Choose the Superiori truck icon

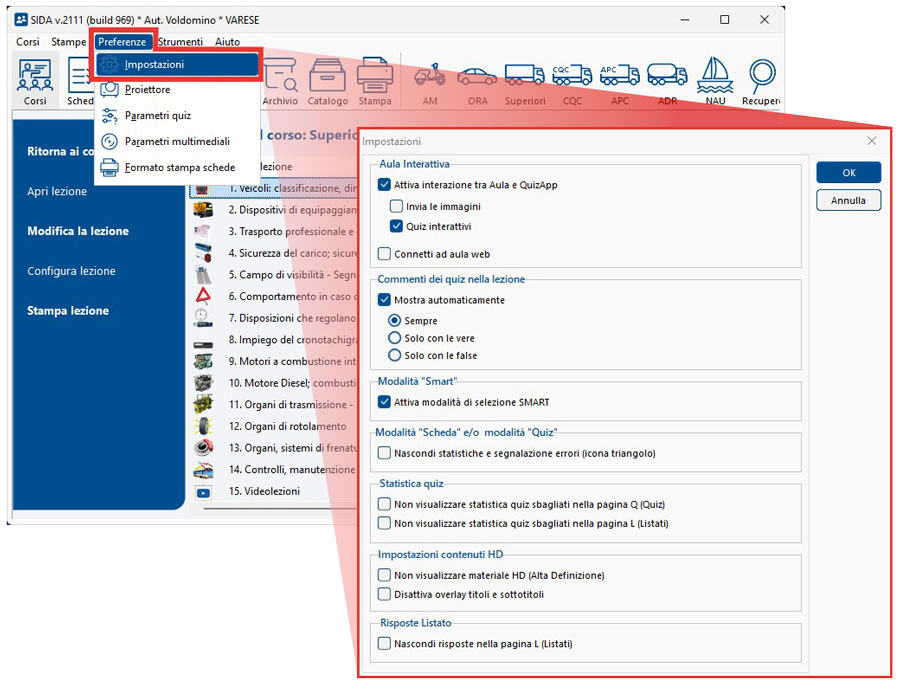[x=525, y=80]
